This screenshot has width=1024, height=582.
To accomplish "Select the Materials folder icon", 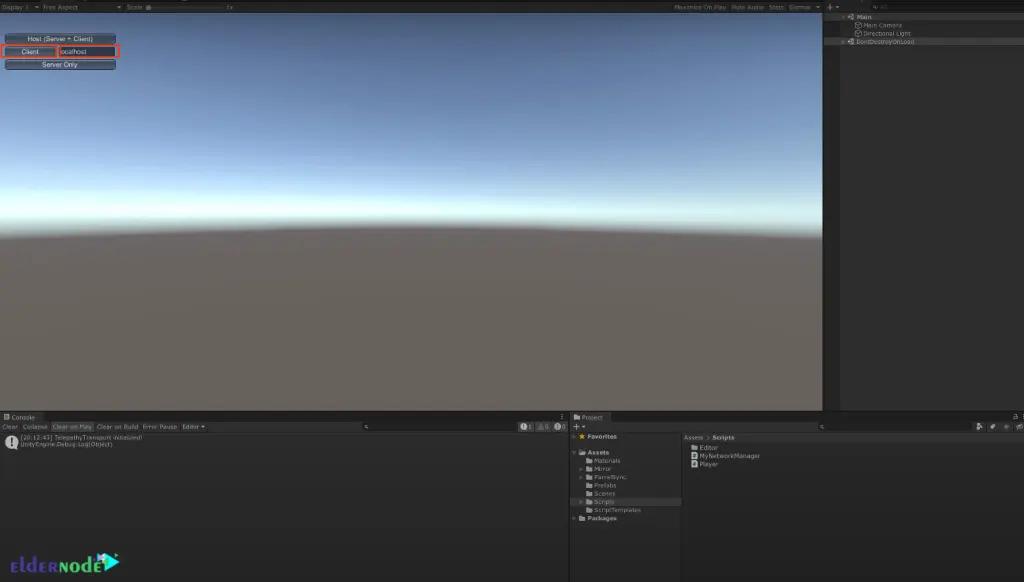I will coord(589,461).
